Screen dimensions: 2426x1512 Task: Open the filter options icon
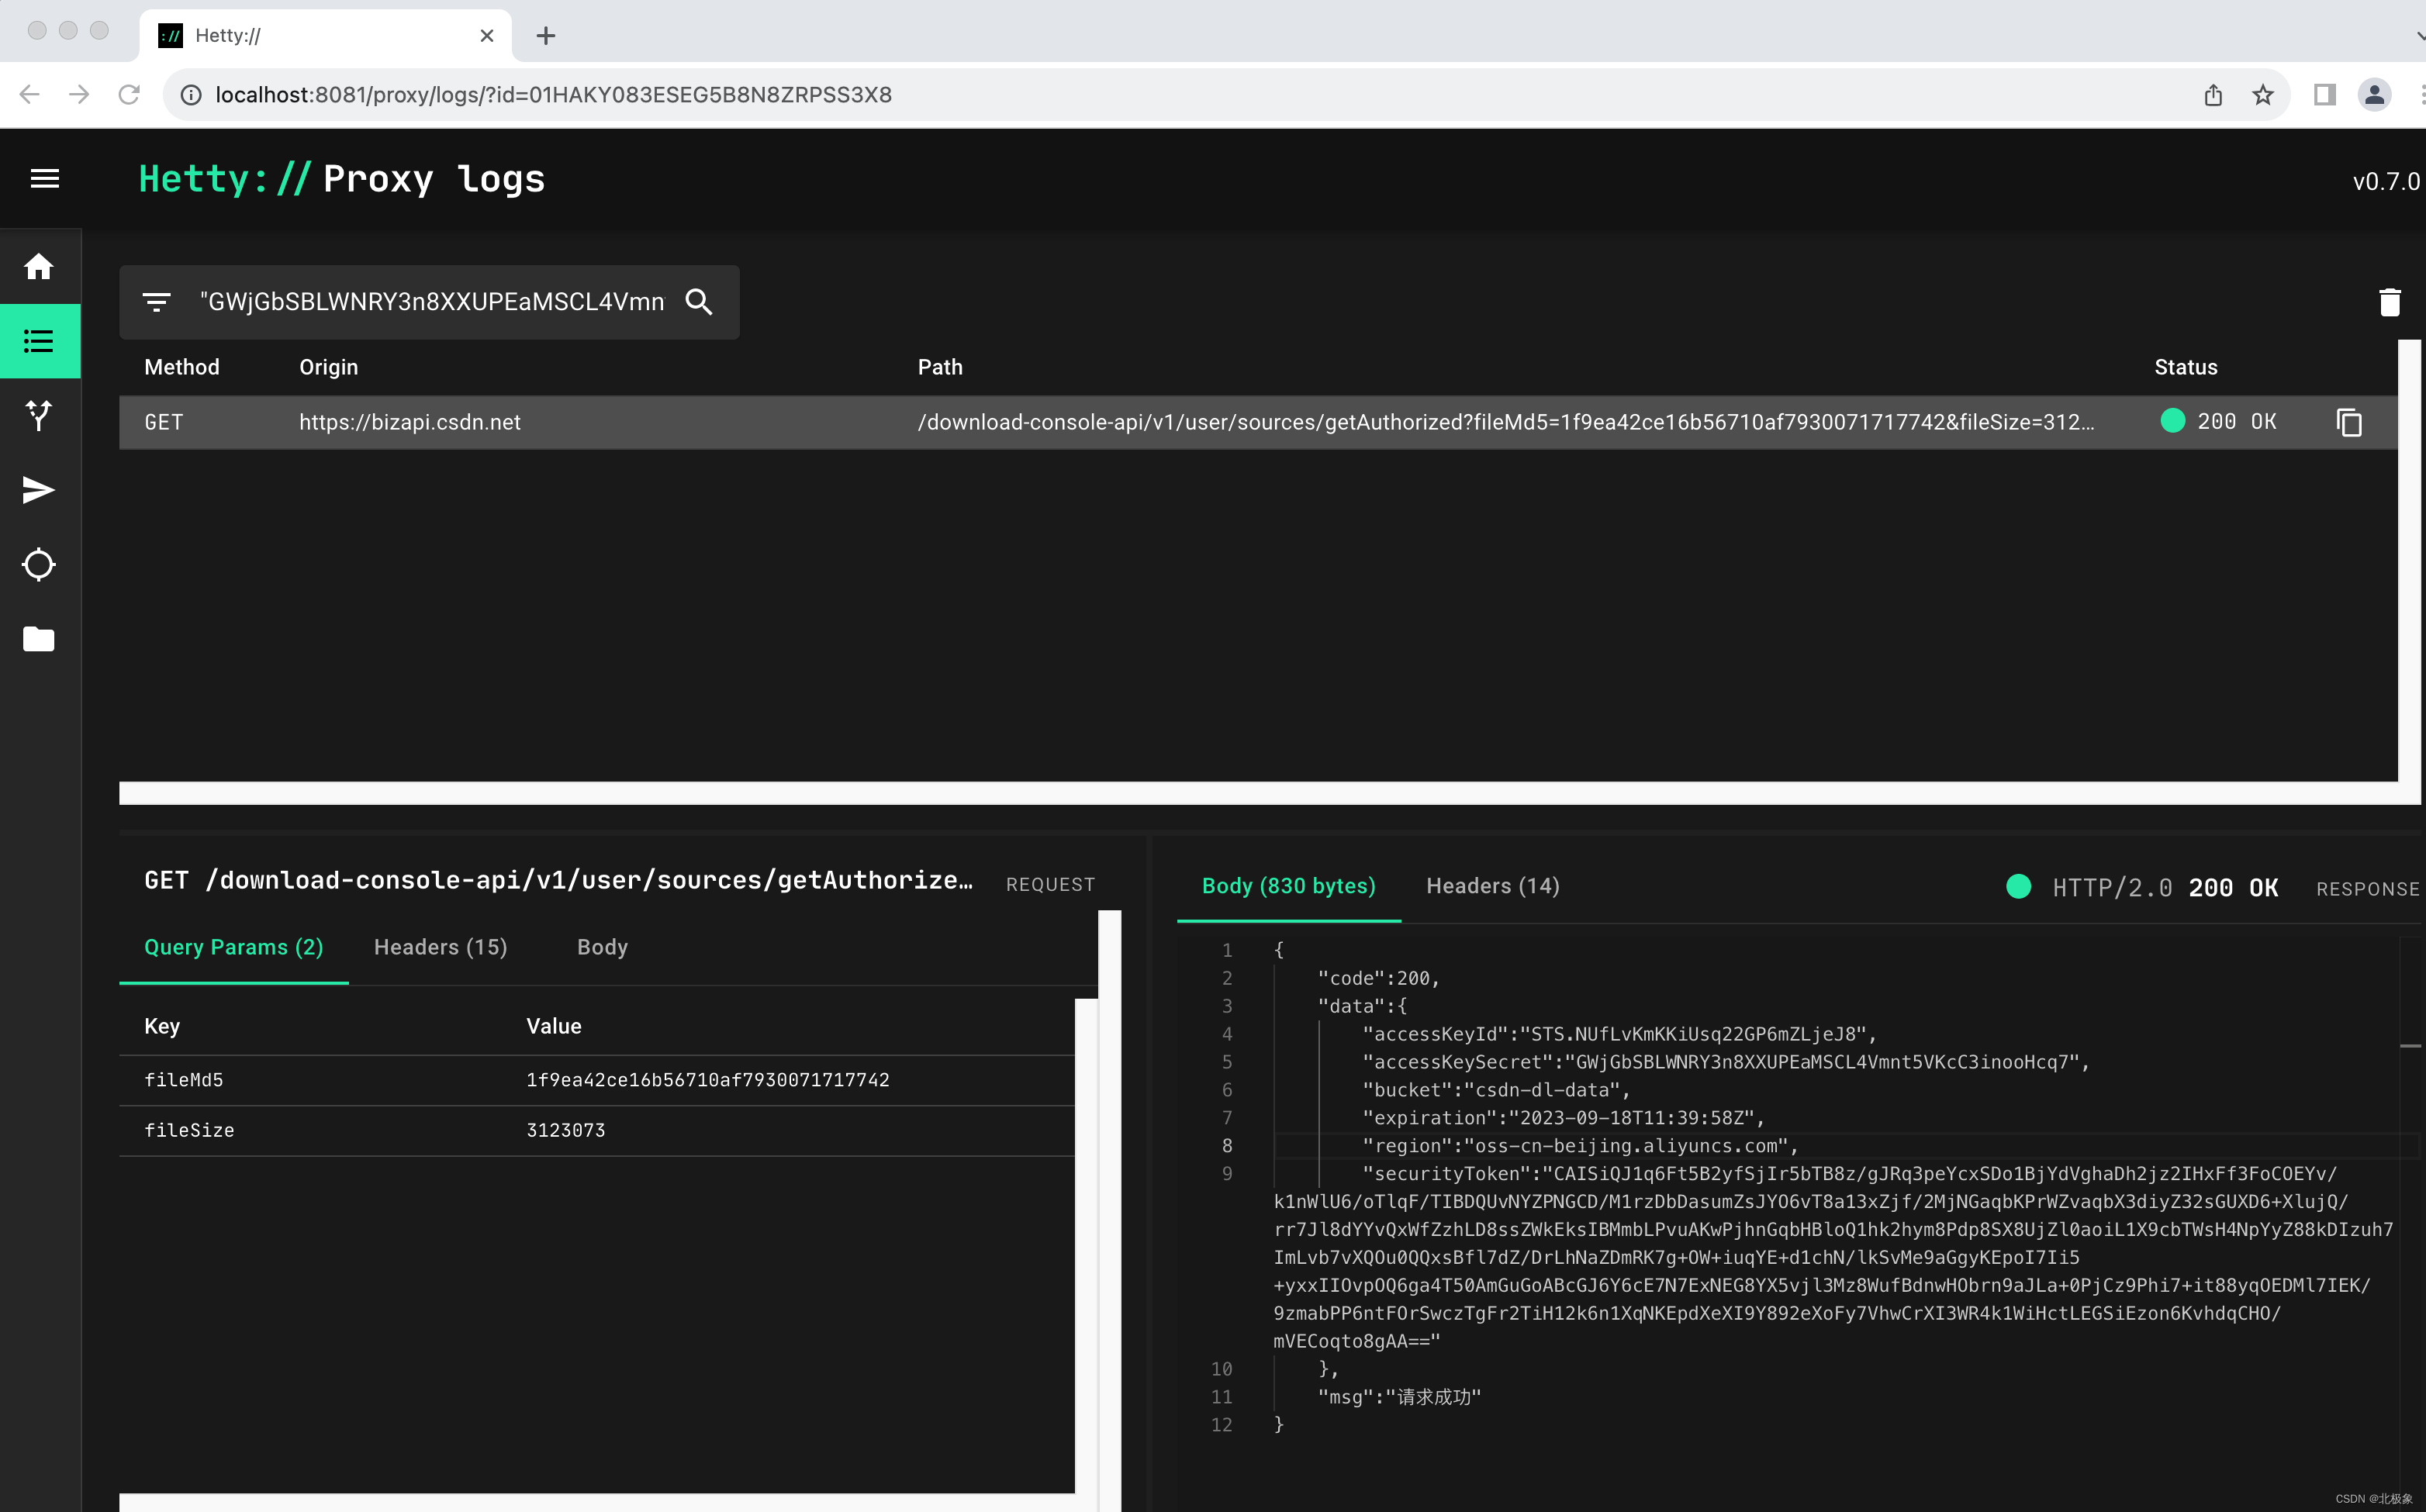point(157,302)
